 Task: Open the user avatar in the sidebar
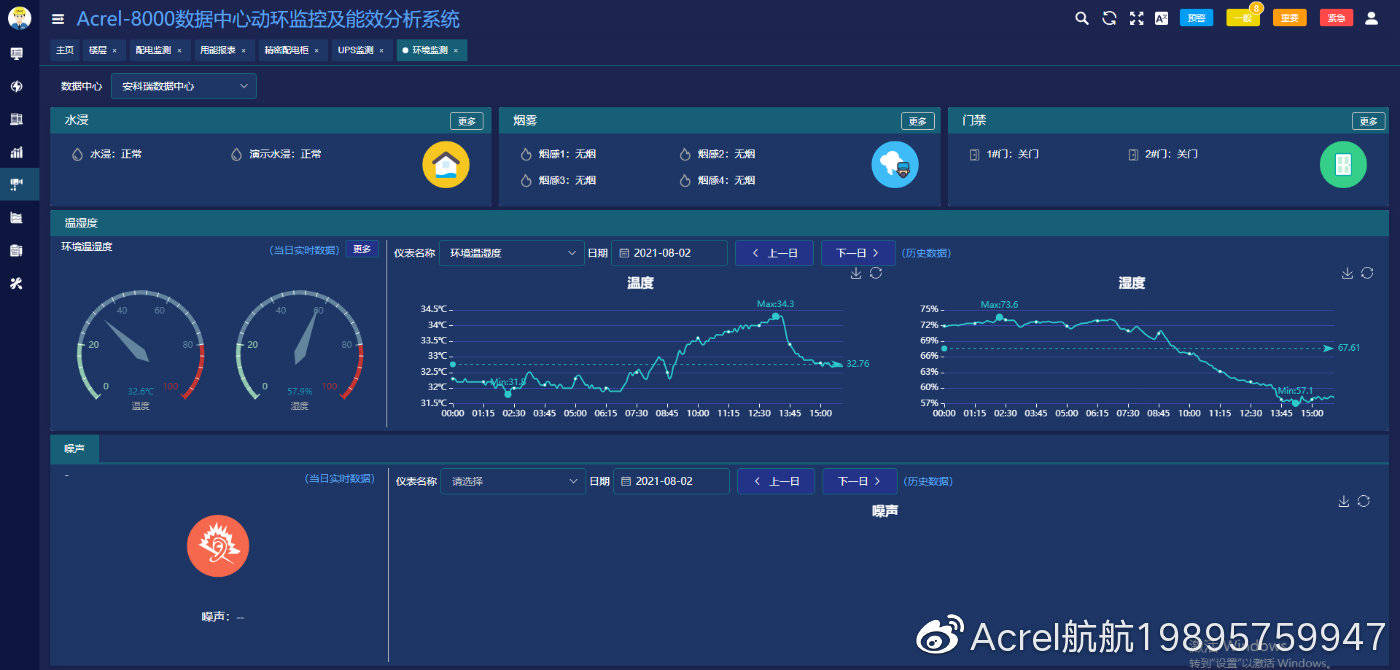tap(17, 18)
